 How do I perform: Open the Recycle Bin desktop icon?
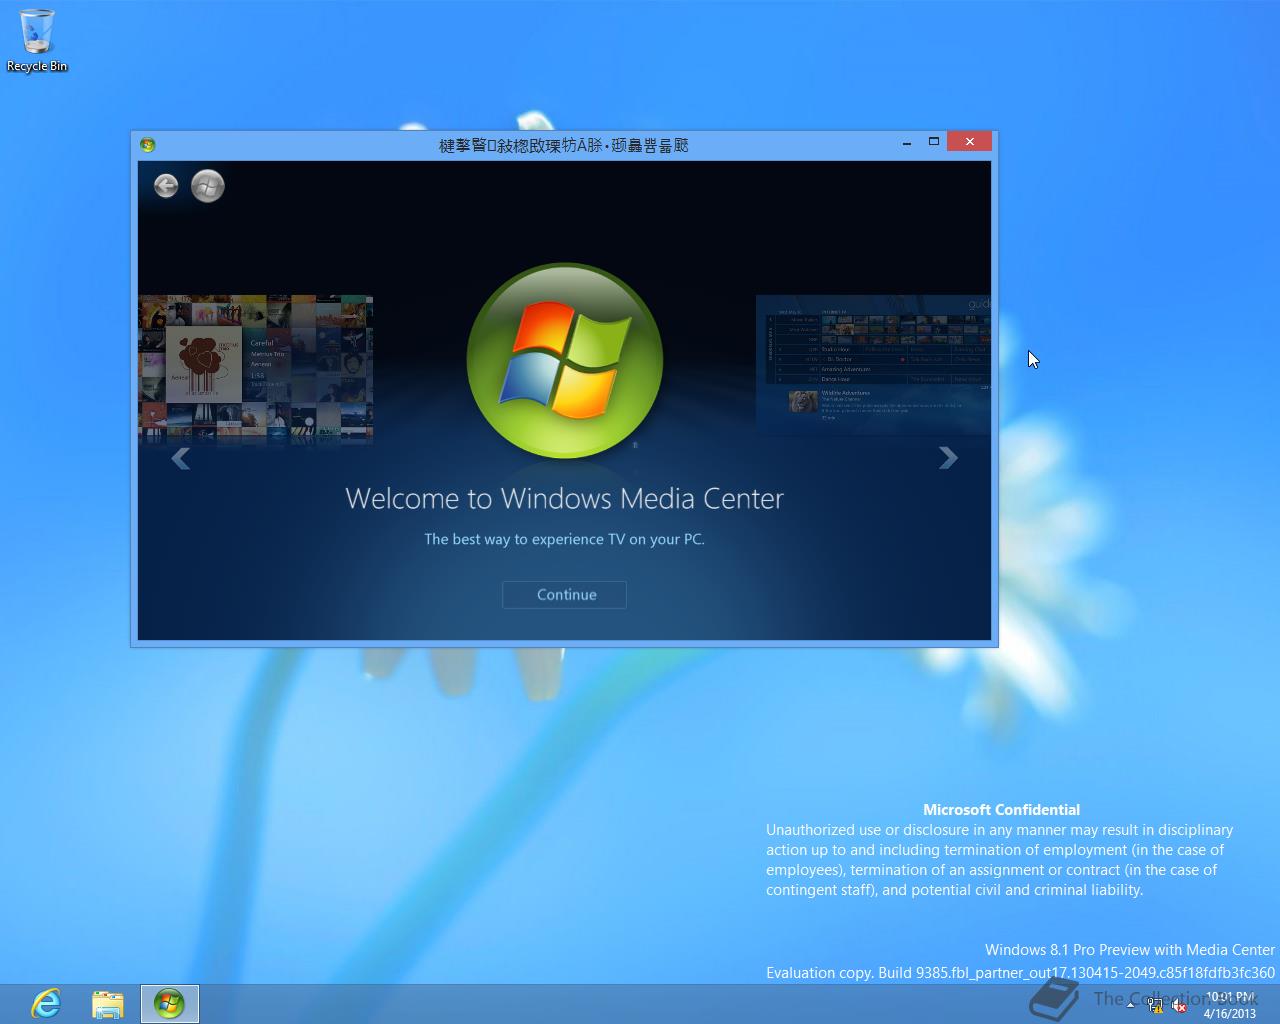click(x=37, y=41)
